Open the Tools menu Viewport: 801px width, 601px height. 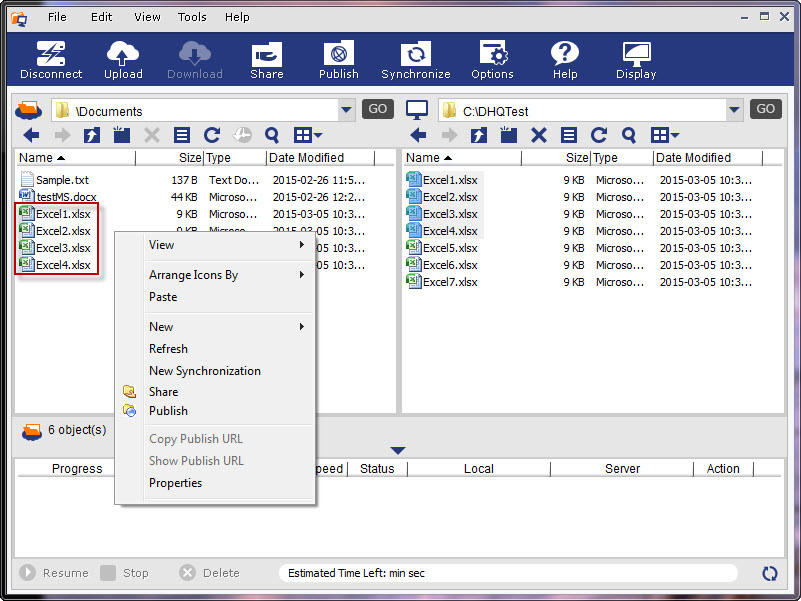[192, 17]
